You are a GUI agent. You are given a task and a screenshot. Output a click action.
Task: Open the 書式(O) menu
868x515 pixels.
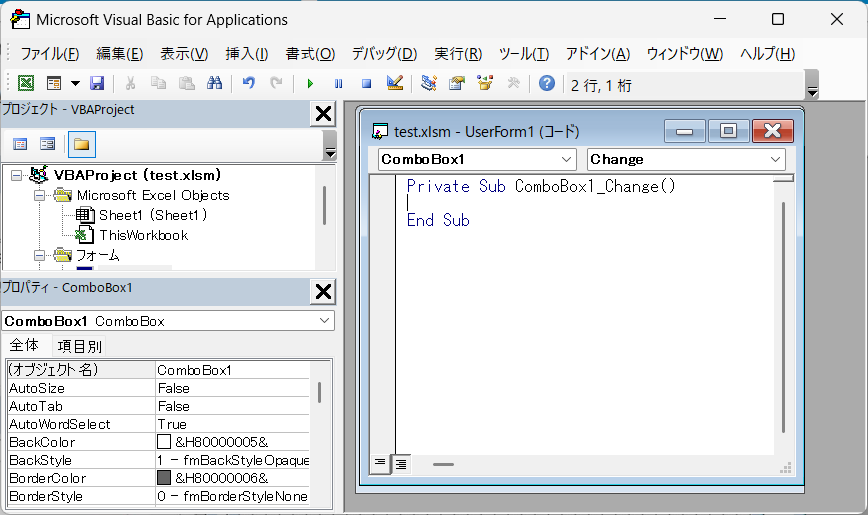click(310, 54)
